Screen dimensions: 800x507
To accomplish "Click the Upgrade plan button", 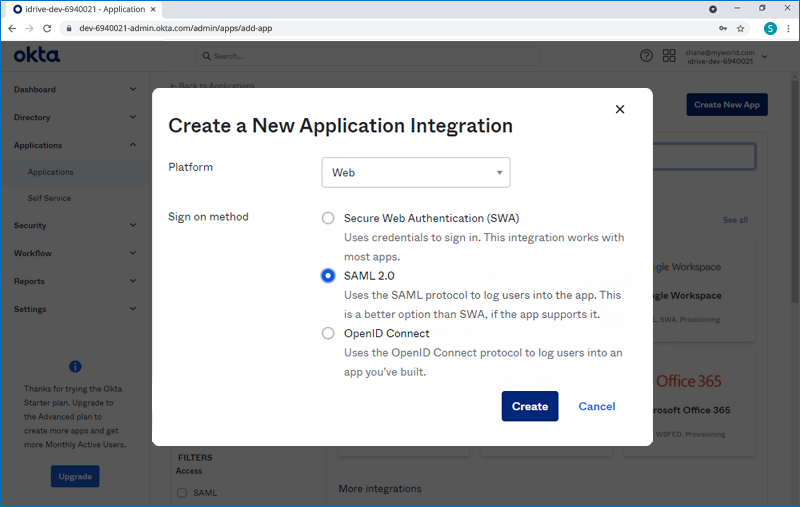I will pyautogui.click(x=75, y=476).
